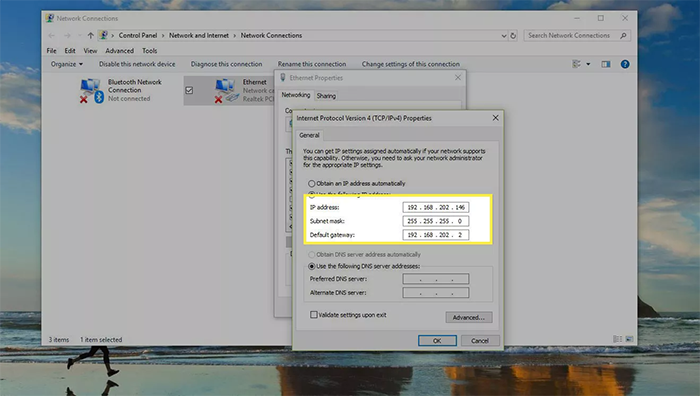Open the view options dropdown arrow

click(x=588, y=64)
